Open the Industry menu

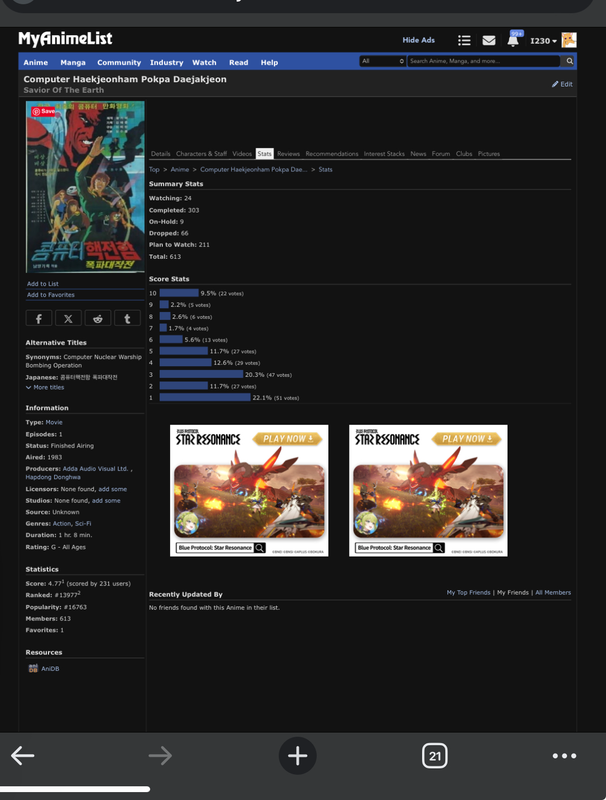point(166,62)
